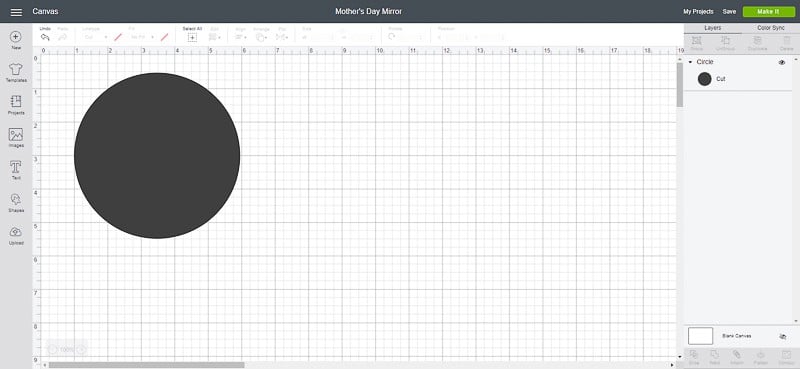Open the hamburger menu
This screenshot has width=800, height=369.
point(16,12)
